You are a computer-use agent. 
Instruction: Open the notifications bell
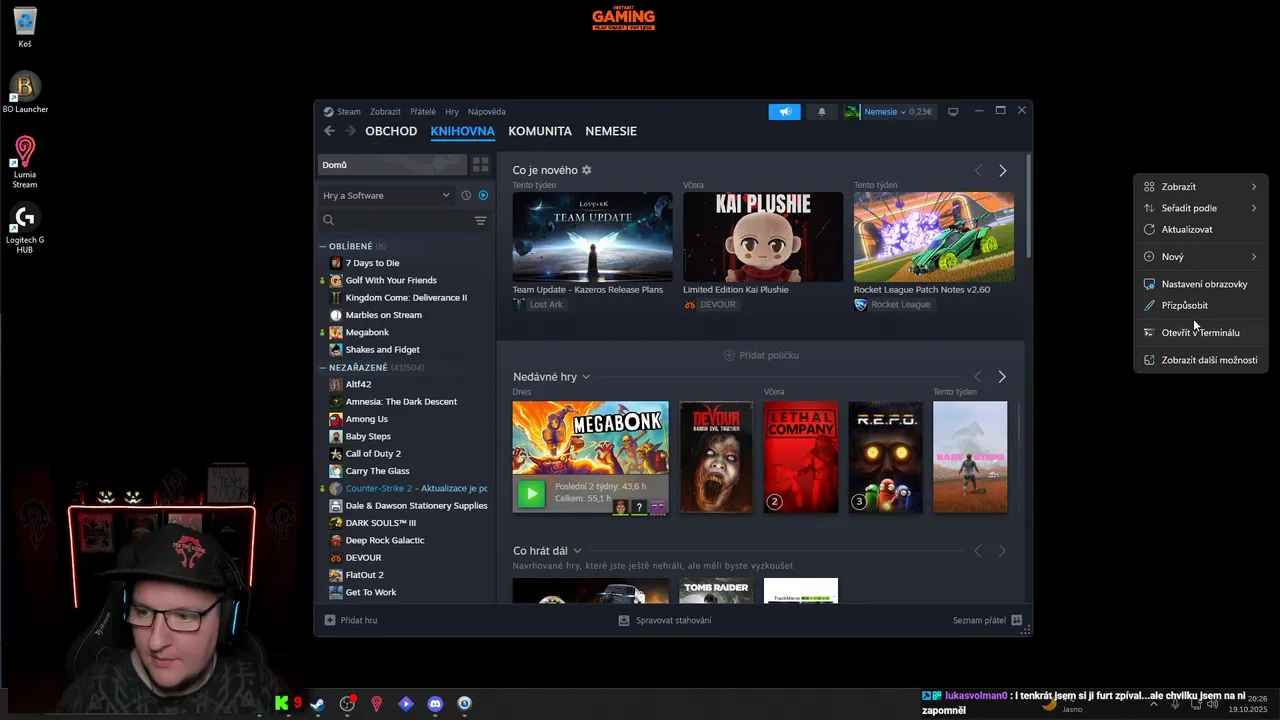(822, 112)
